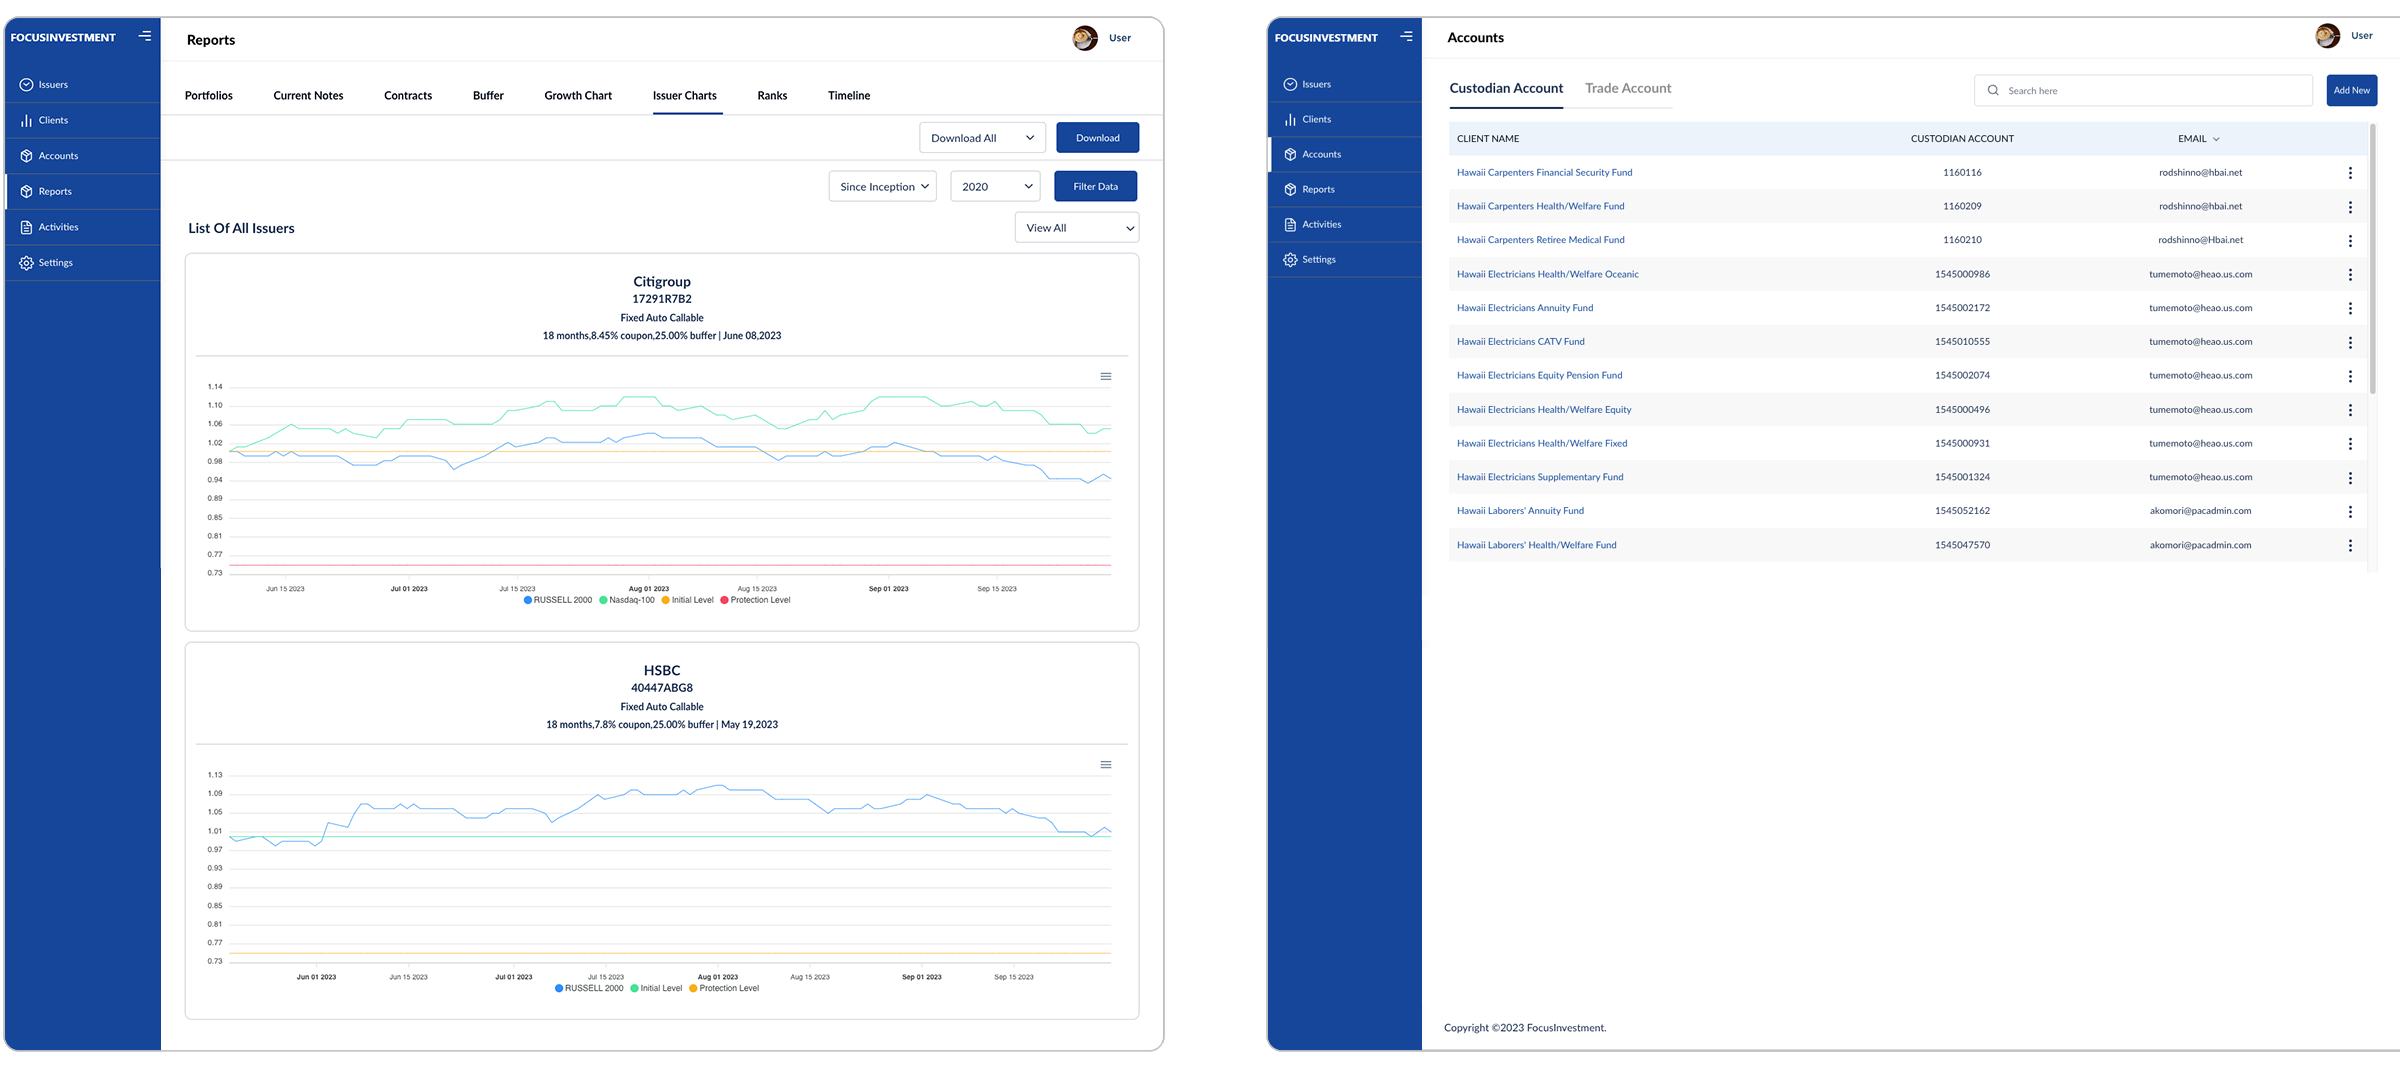Click the search magnifier icon in Accounts
The image size is (2400, 1067).
coord(1993,91)
